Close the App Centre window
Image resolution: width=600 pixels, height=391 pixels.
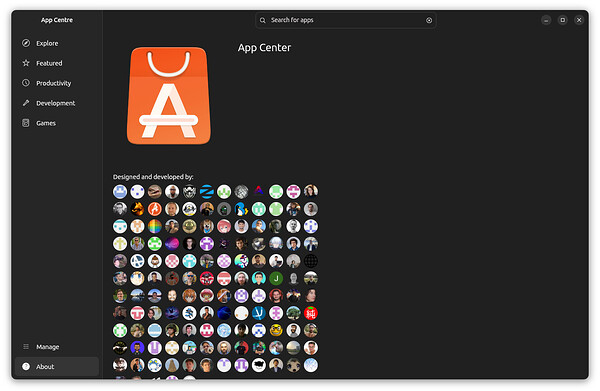click(579, 20)
